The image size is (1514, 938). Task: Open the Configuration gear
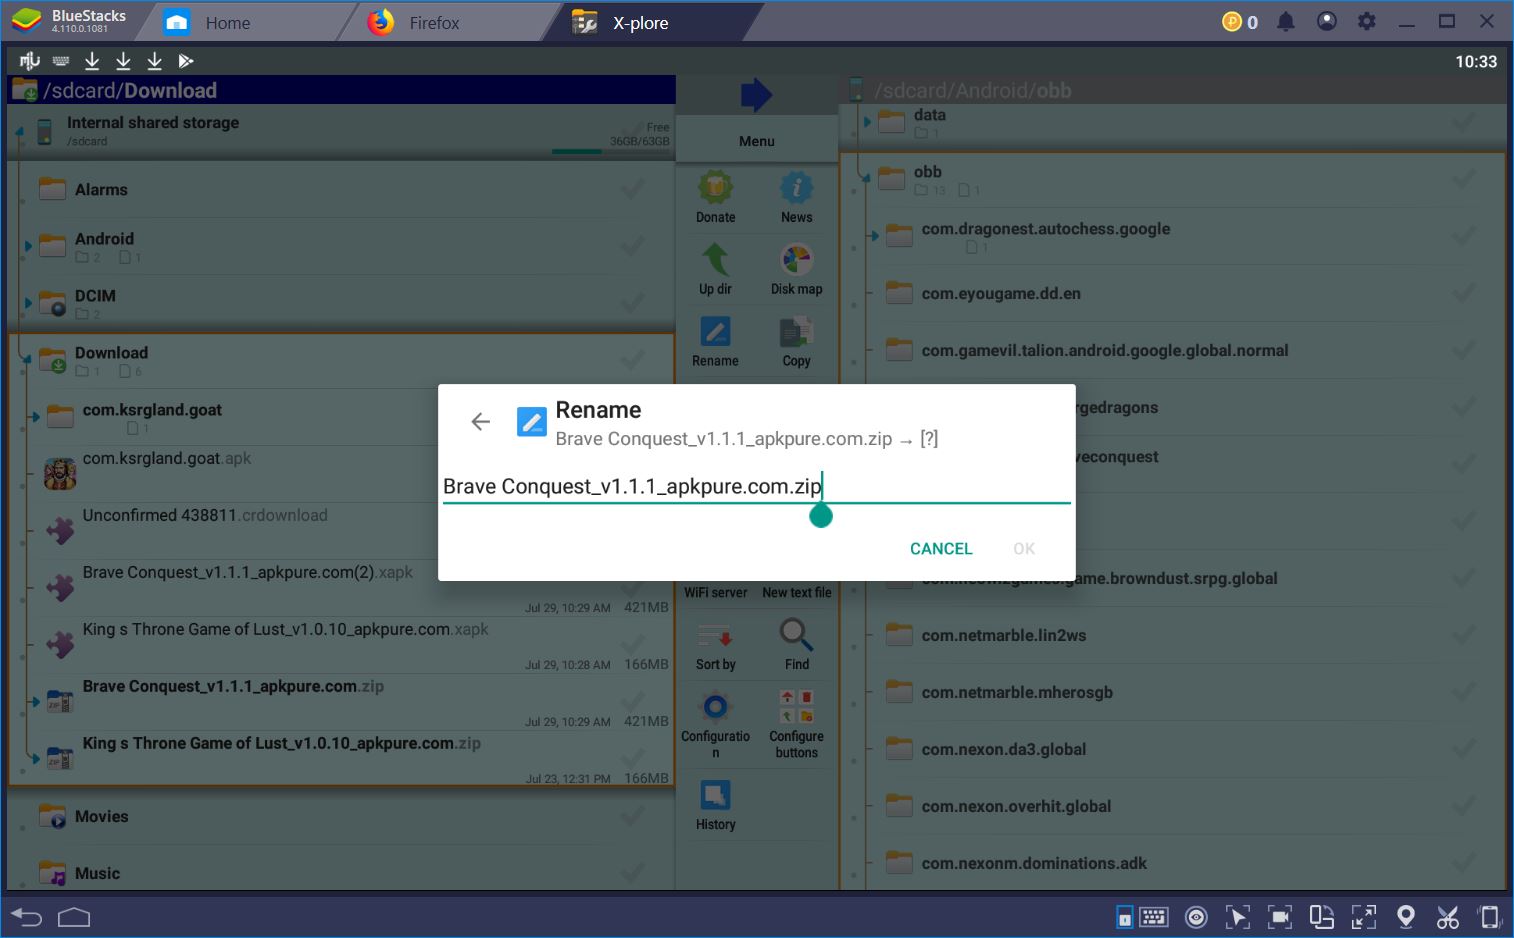point(715,707)
